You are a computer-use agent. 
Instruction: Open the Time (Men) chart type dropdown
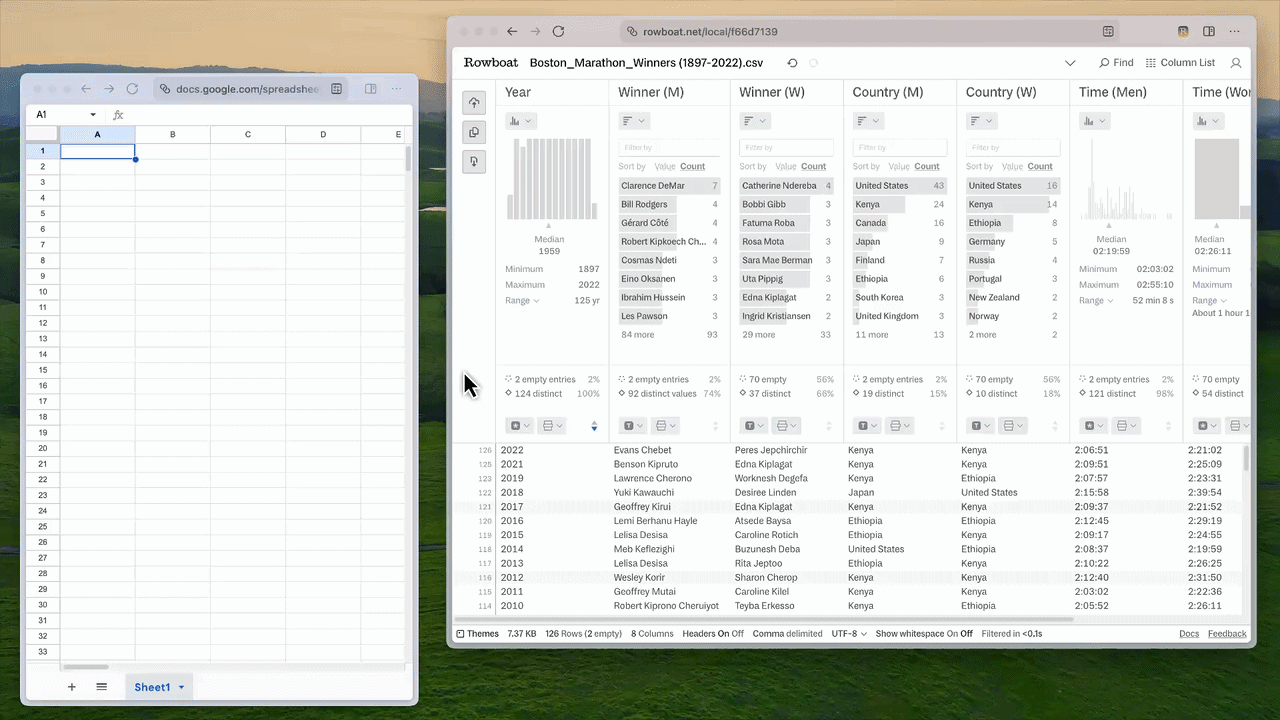(x=1095, y=121)
